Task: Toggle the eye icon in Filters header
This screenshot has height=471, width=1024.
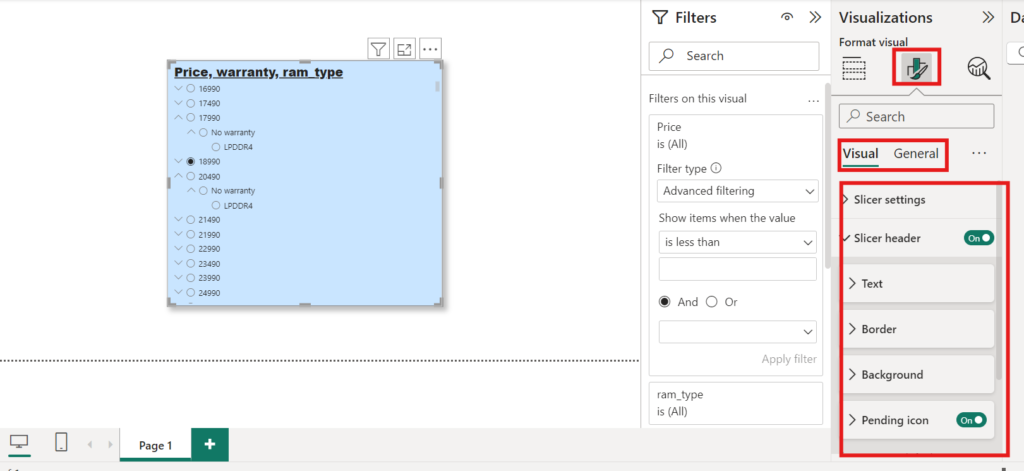Action: pos(787,18)
